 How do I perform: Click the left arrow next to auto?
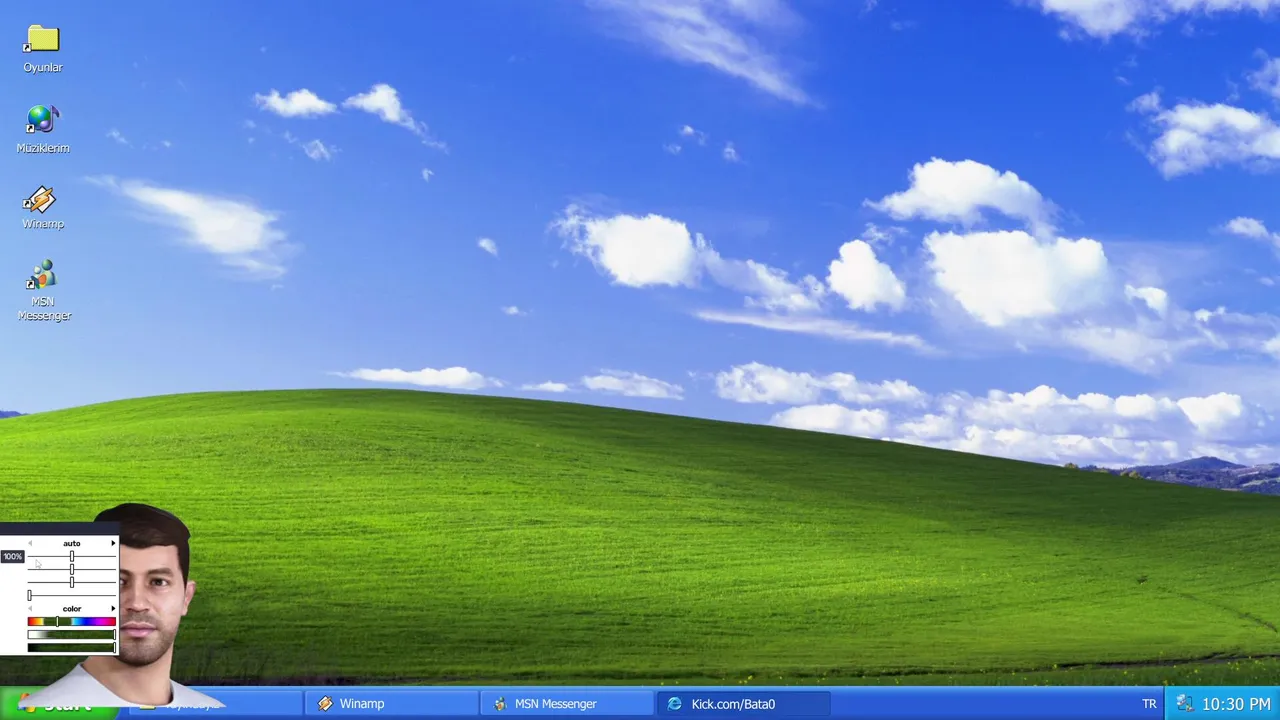click(x=30, y=543)
